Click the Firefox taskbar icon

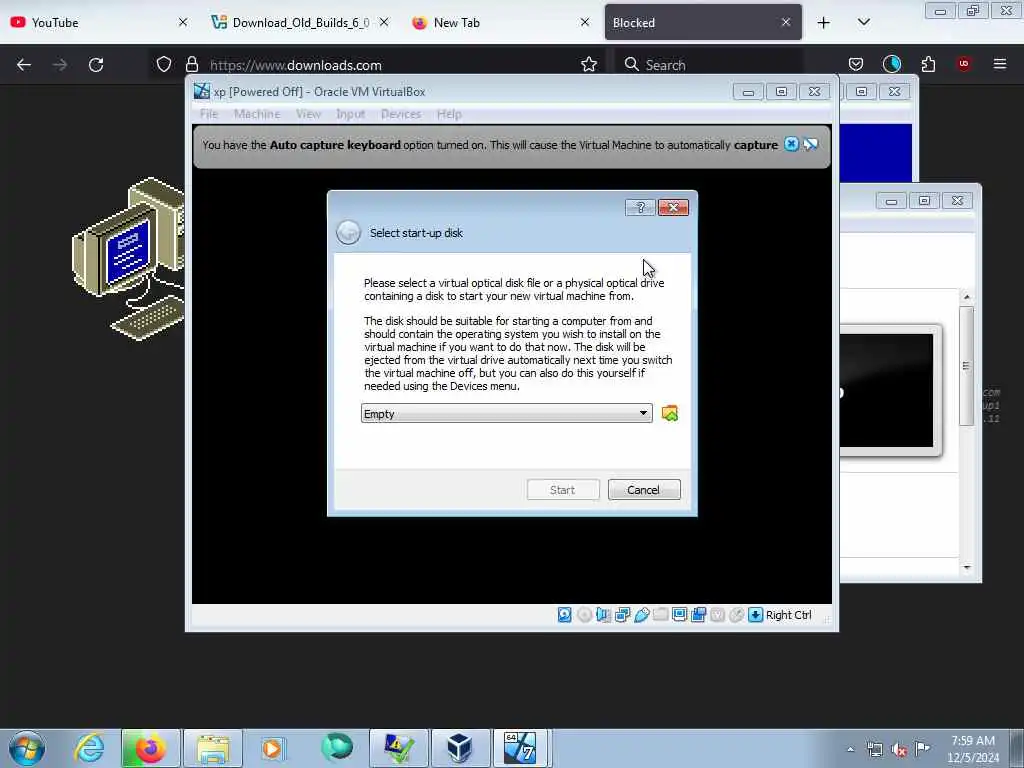[150, 748]
